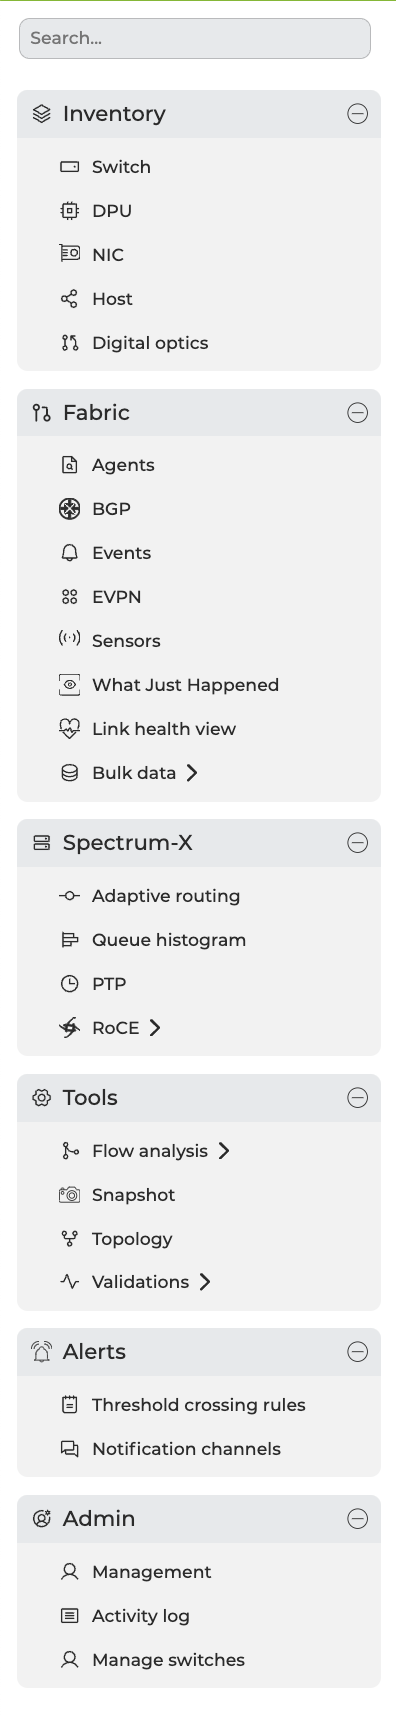Click the PTP clock icon

69,984
